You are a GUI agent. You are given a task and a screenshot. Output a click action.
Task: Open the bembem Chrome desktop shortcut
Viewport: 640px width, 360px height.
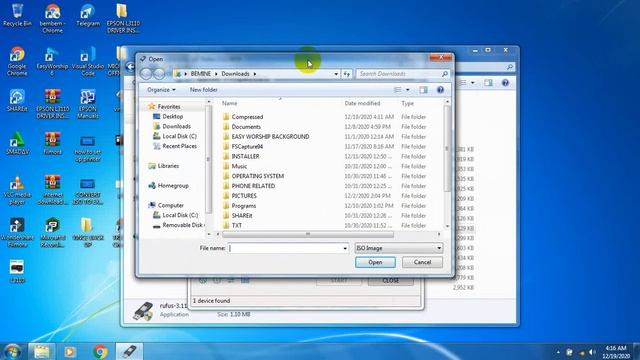tap(52, 18)
